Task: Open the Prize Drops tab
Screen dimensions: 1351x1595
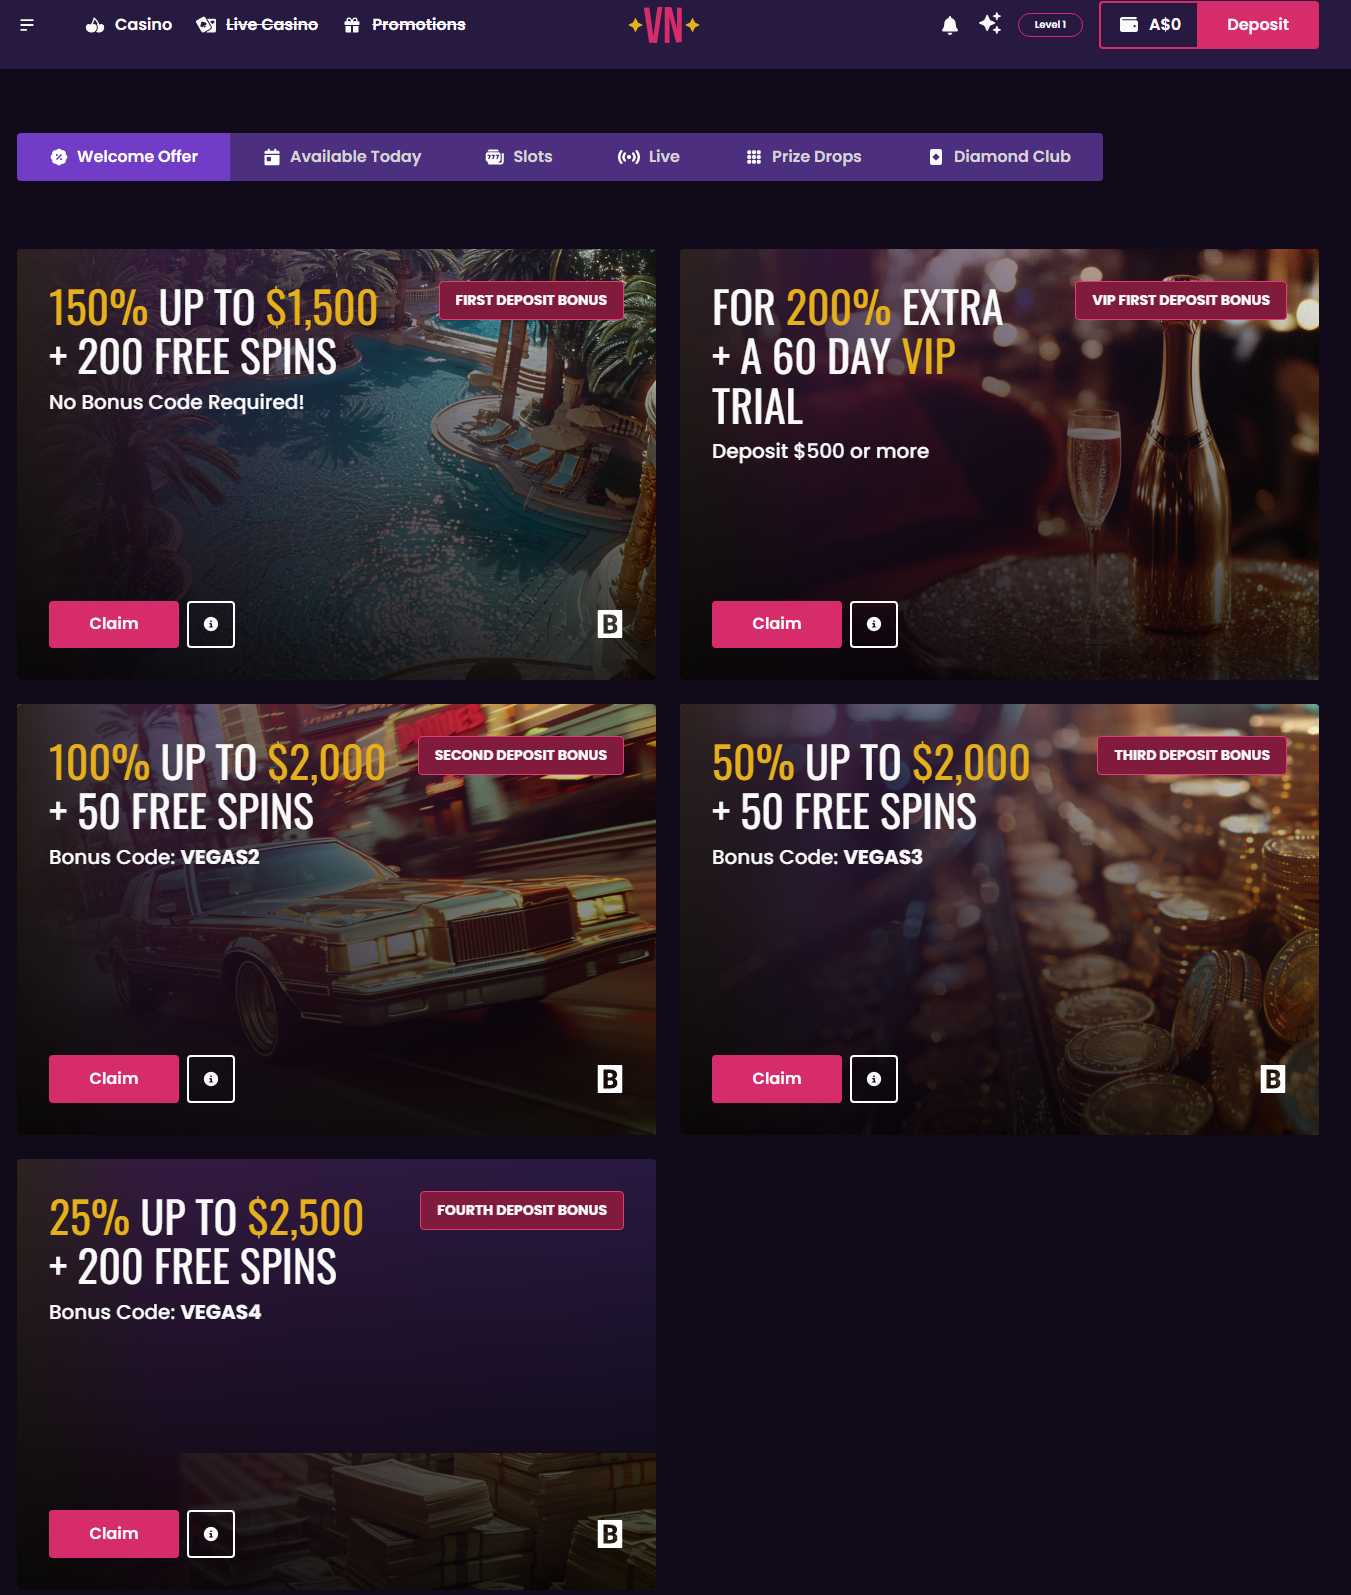Action: [803, 157]
